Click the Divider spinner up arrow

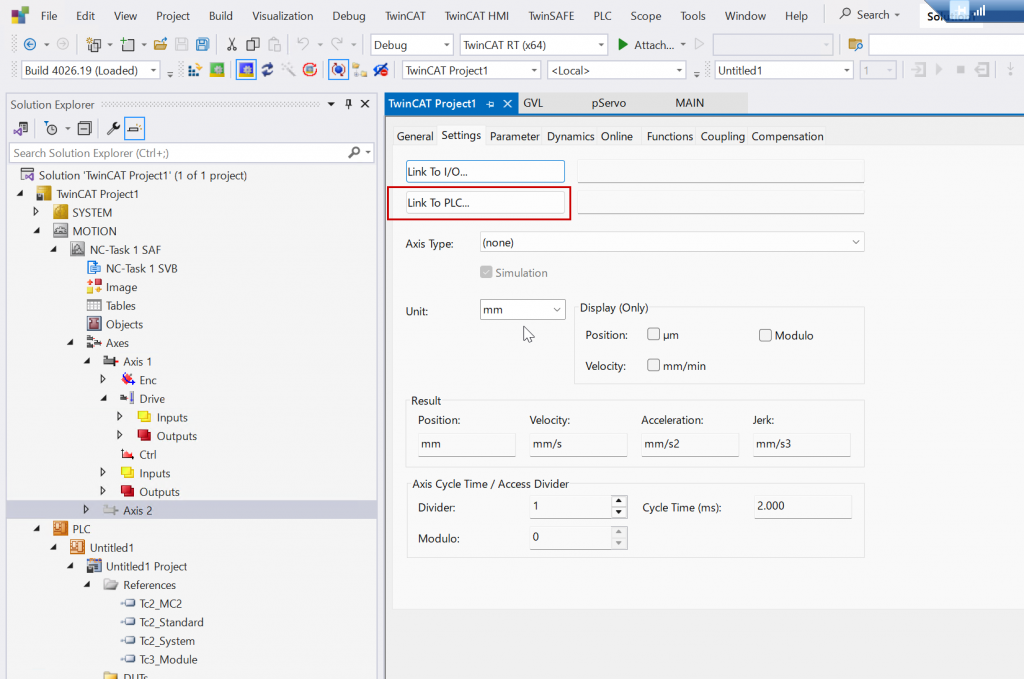coord(619,501)
